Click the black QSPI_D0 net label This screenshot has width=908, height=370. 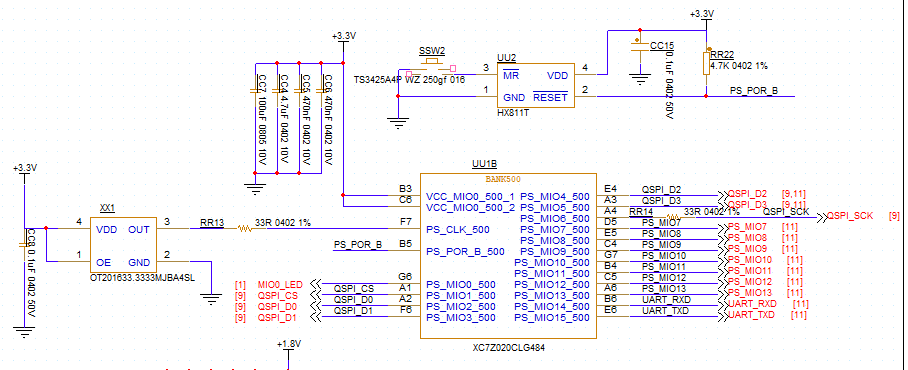tap(353, 300)
